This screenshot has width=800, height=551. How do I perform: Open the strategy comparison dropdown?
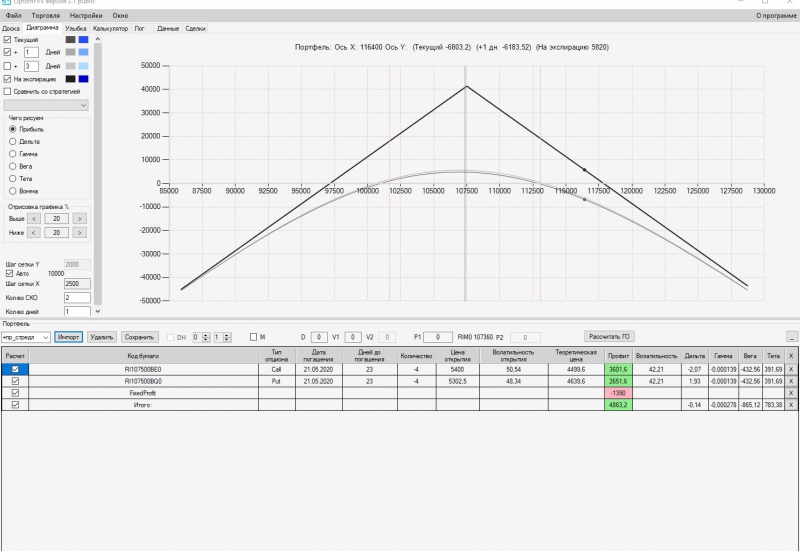coord(46,105)
